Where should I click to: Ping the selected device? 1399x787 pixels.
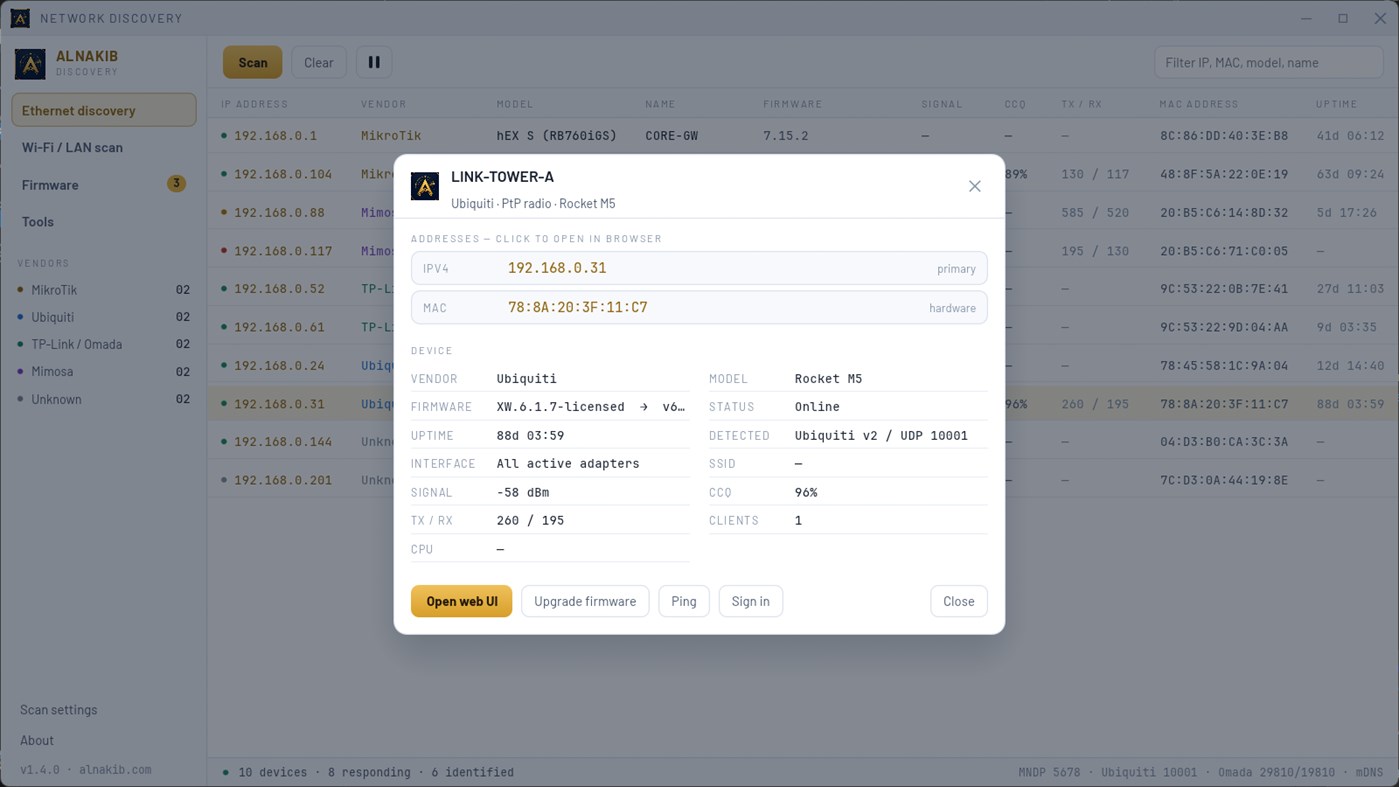(x=684, y=601)
